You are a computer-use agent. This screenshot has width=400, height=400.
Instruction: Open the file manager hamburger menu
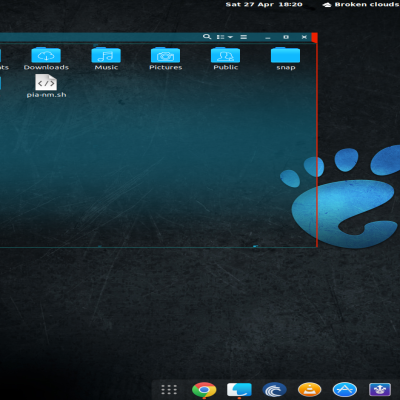244,37
